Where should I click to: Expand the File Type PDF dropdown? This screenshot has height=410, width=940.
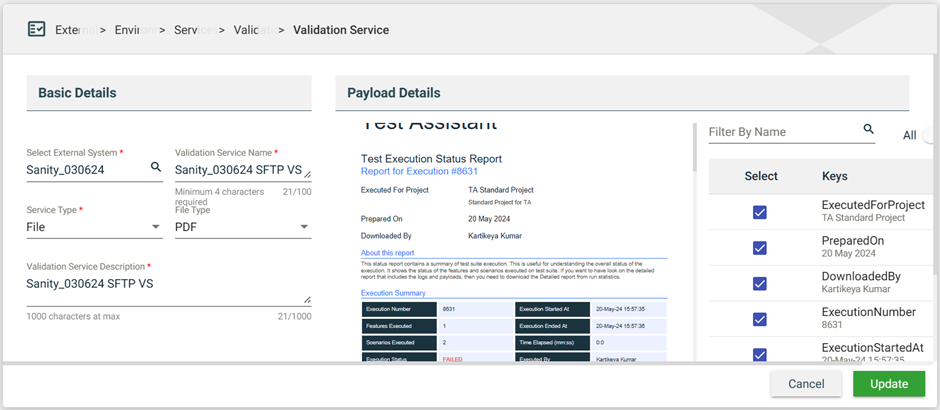coord(242,227)
